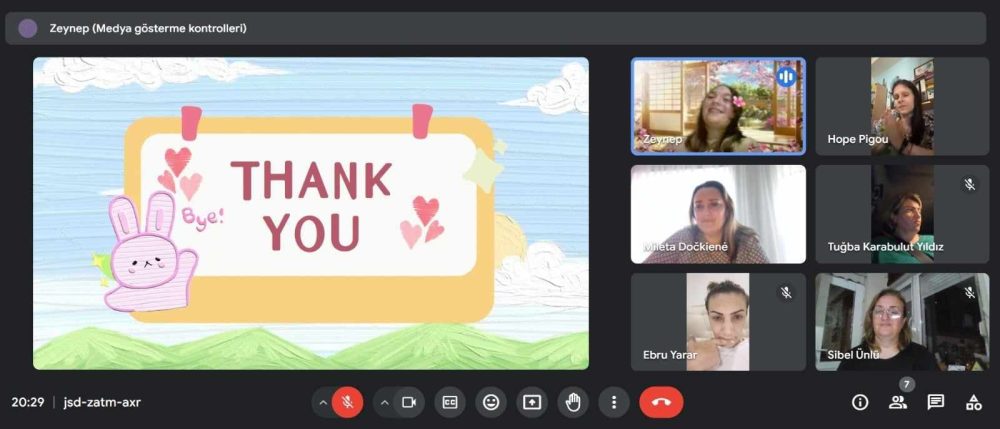This screenshot has height=429, width=1000.
Task: Click the 20:29 clock text
Action: click(x=27, y=403)
